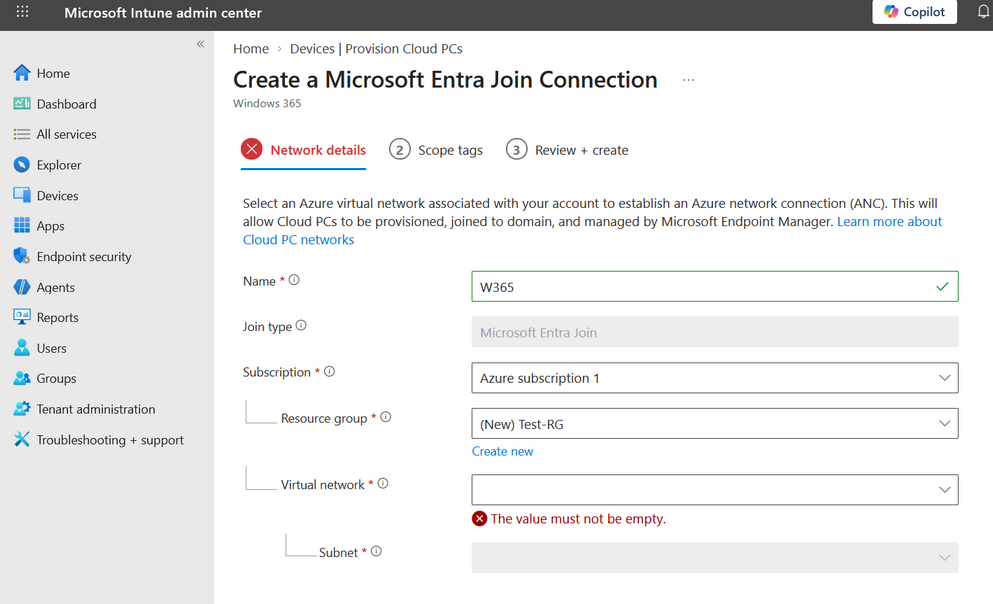The height and width of the screenshot is (604, 993).
Task: Click the Name input field containing W365
Action: [x=714, y=287]
